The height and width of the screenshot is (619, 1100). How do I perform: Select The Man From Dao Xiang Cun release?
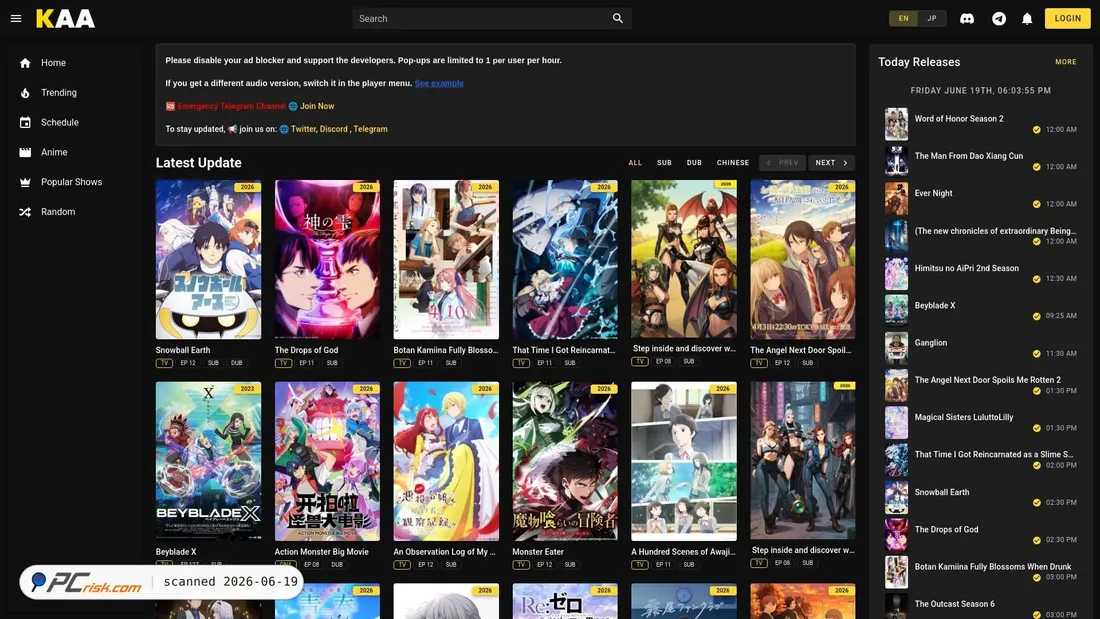[x=981, y=161]
